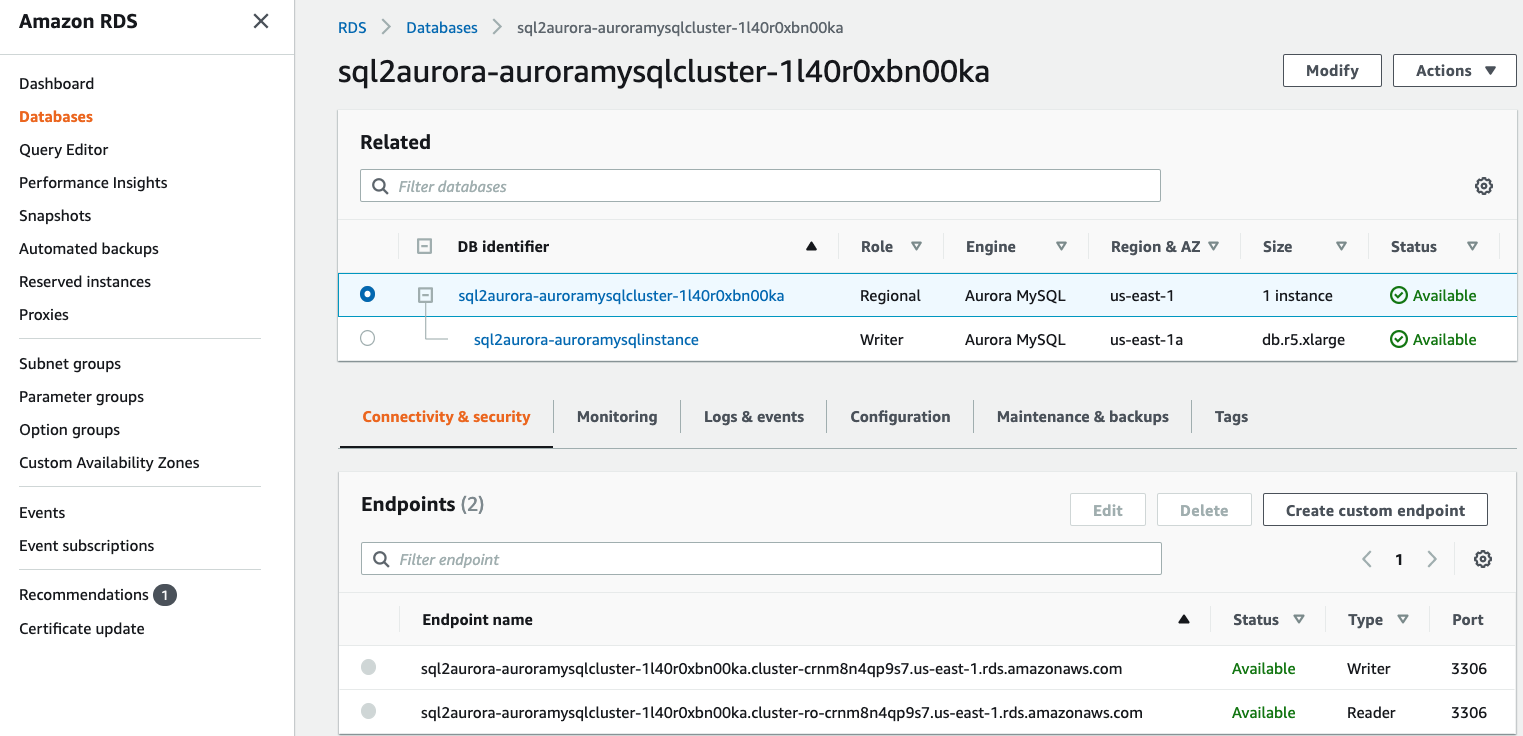
Task: Open Parameter groups in sidebar
Action: click(82, 397)
